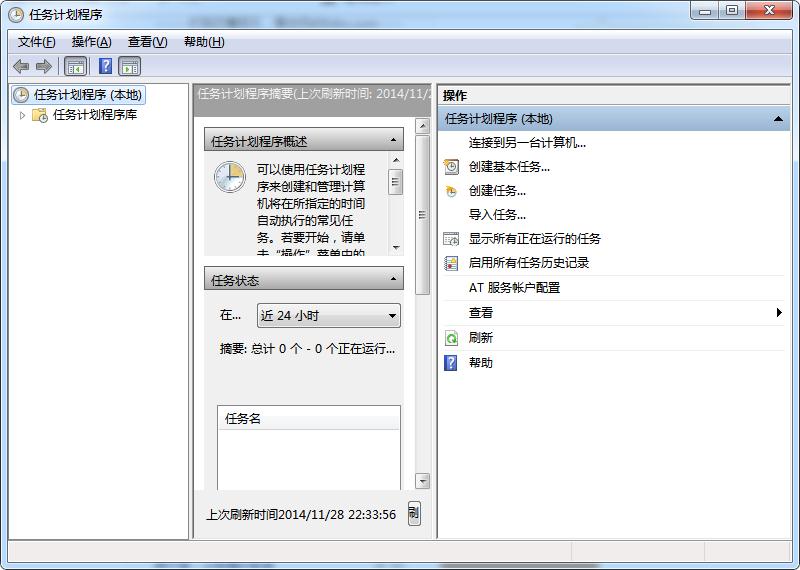This screenshot has width=800, height=570.
Task: Click the 任务计划程序库 folder icon
Action: (x=40, y=115)
